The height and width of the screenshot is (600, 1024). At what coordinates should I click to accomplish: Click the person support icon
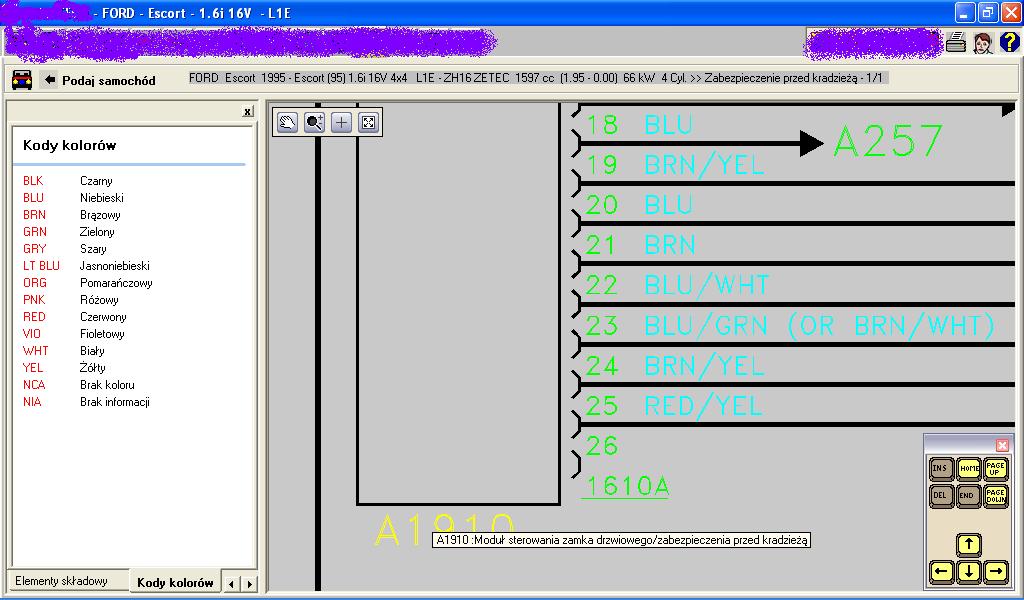tap(982, 42)
